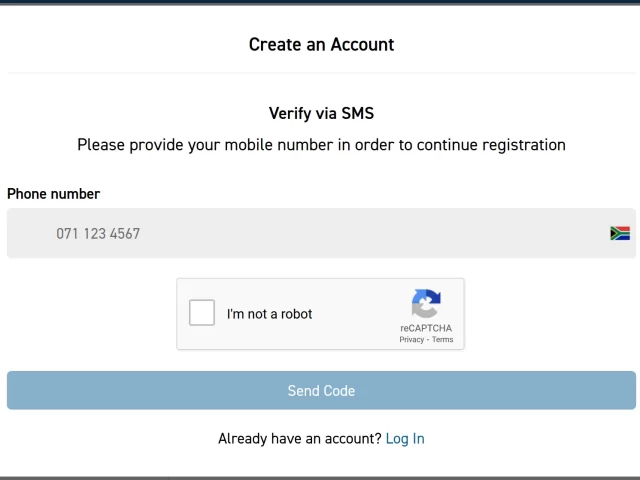Open the South African flag country selector
The width and height of the screenshot is (640, 480).
click(x=620, y=233)
